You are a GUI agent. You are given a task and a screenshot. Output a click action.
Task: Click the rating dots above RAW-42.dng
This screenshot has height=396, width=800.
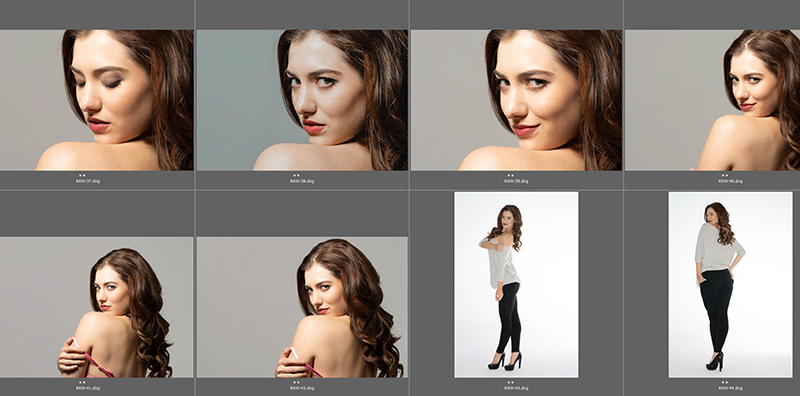pyautogui.click(x=296, y=383)
